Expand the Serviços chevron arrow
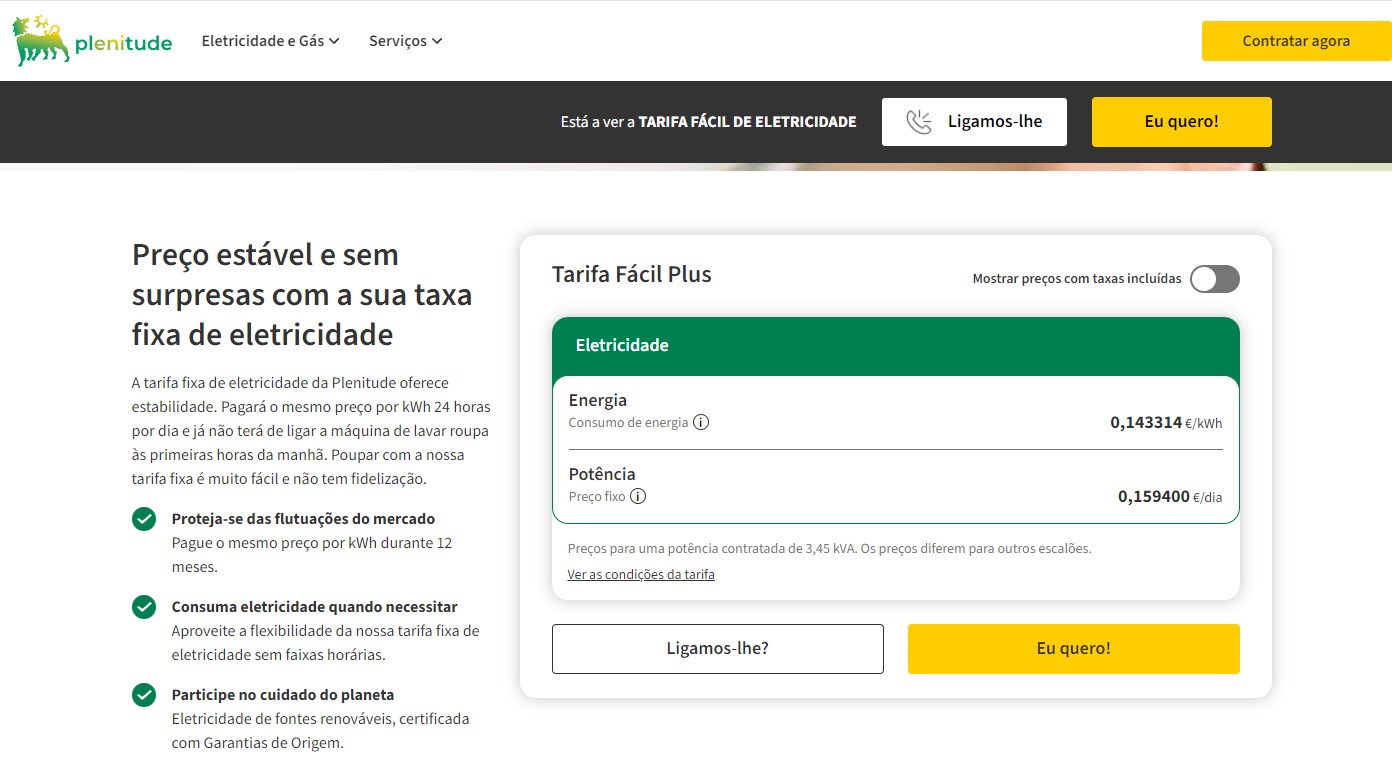1392x772 pixels. click(x=437, y=41)
